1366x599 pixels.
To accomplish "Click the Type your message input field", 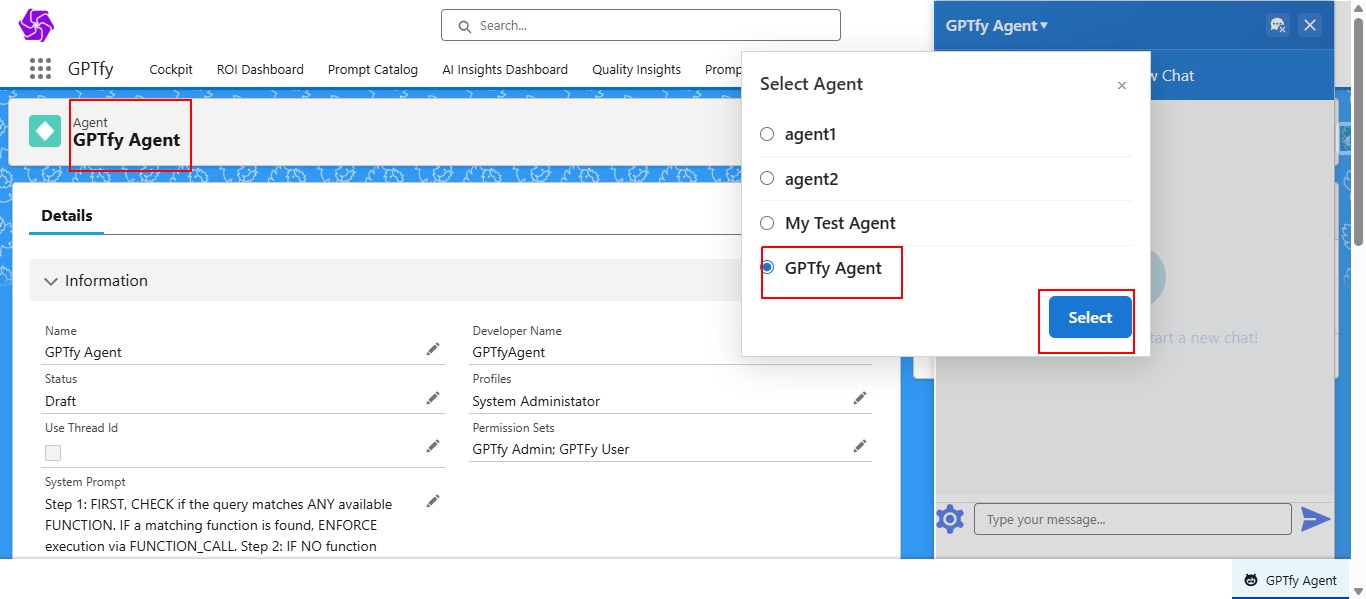I will 1132,519.
